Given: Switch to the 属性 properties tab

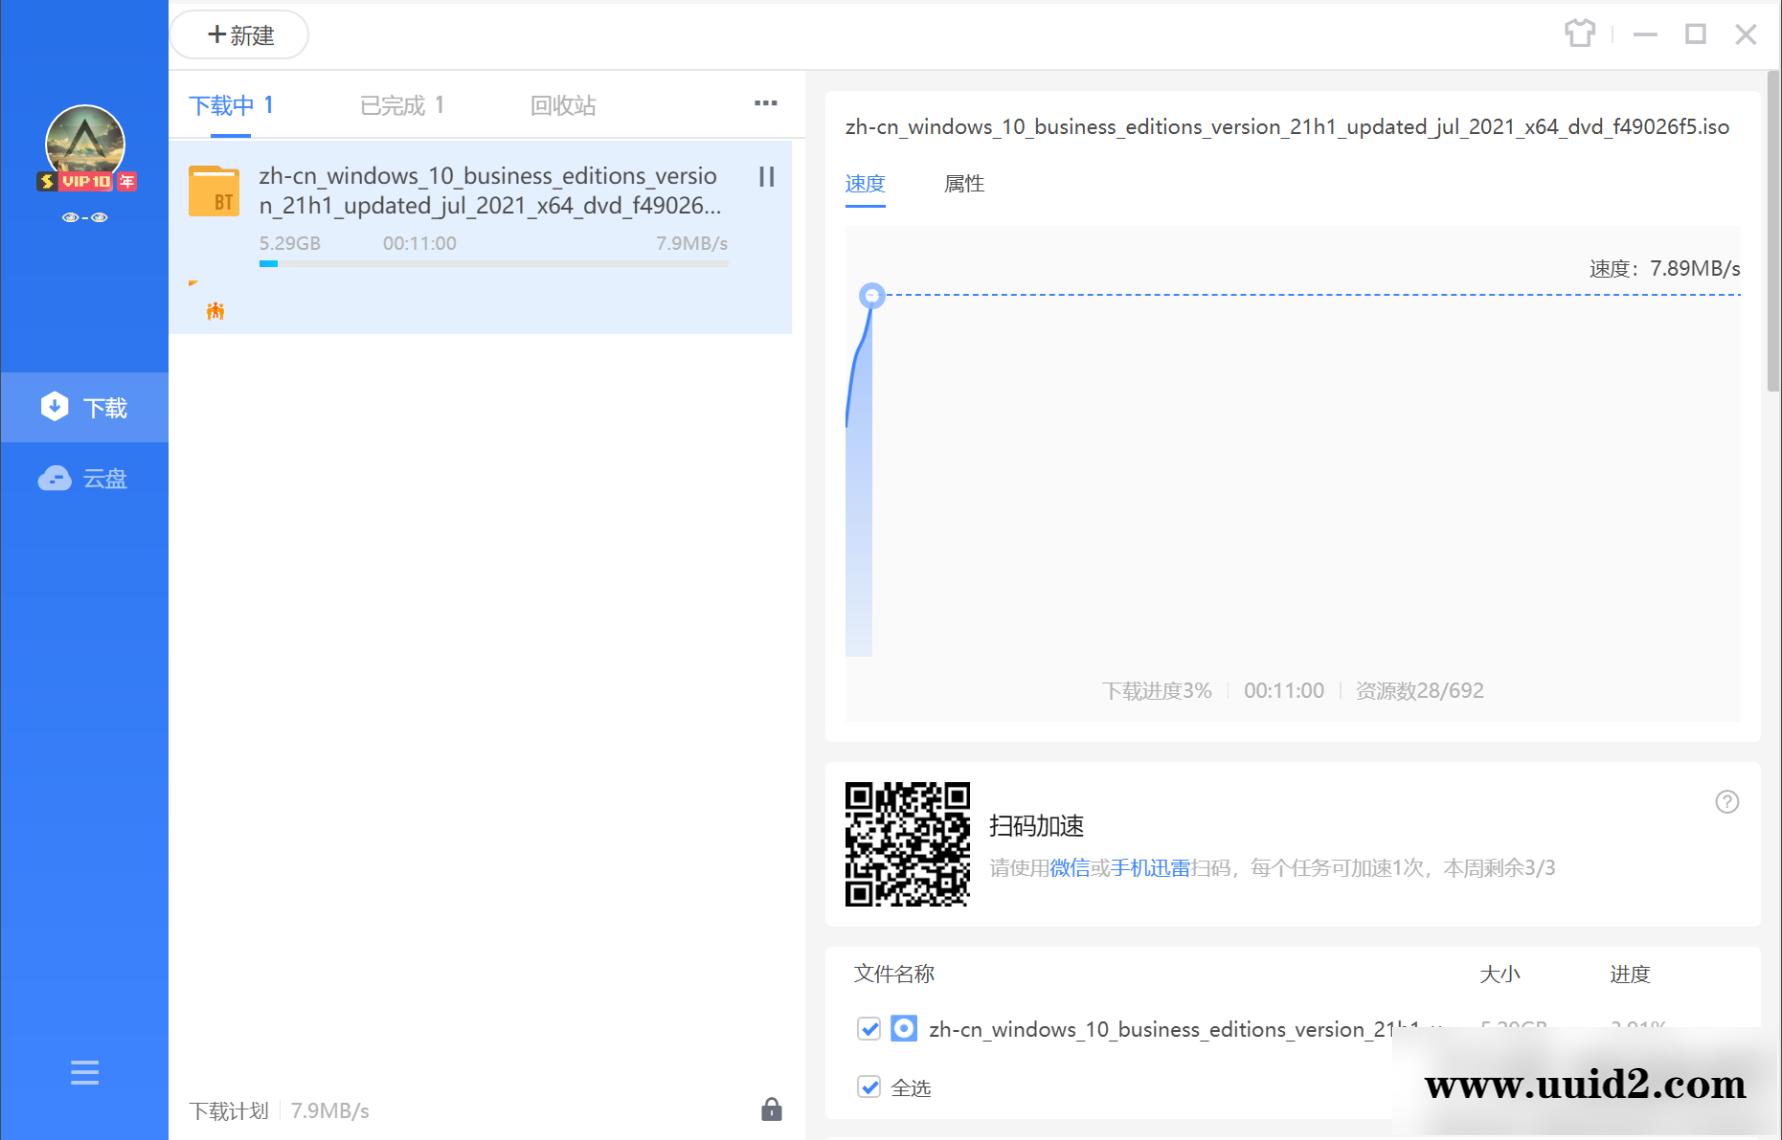Looking at the screenshot, I should click(x=964, y=184).
